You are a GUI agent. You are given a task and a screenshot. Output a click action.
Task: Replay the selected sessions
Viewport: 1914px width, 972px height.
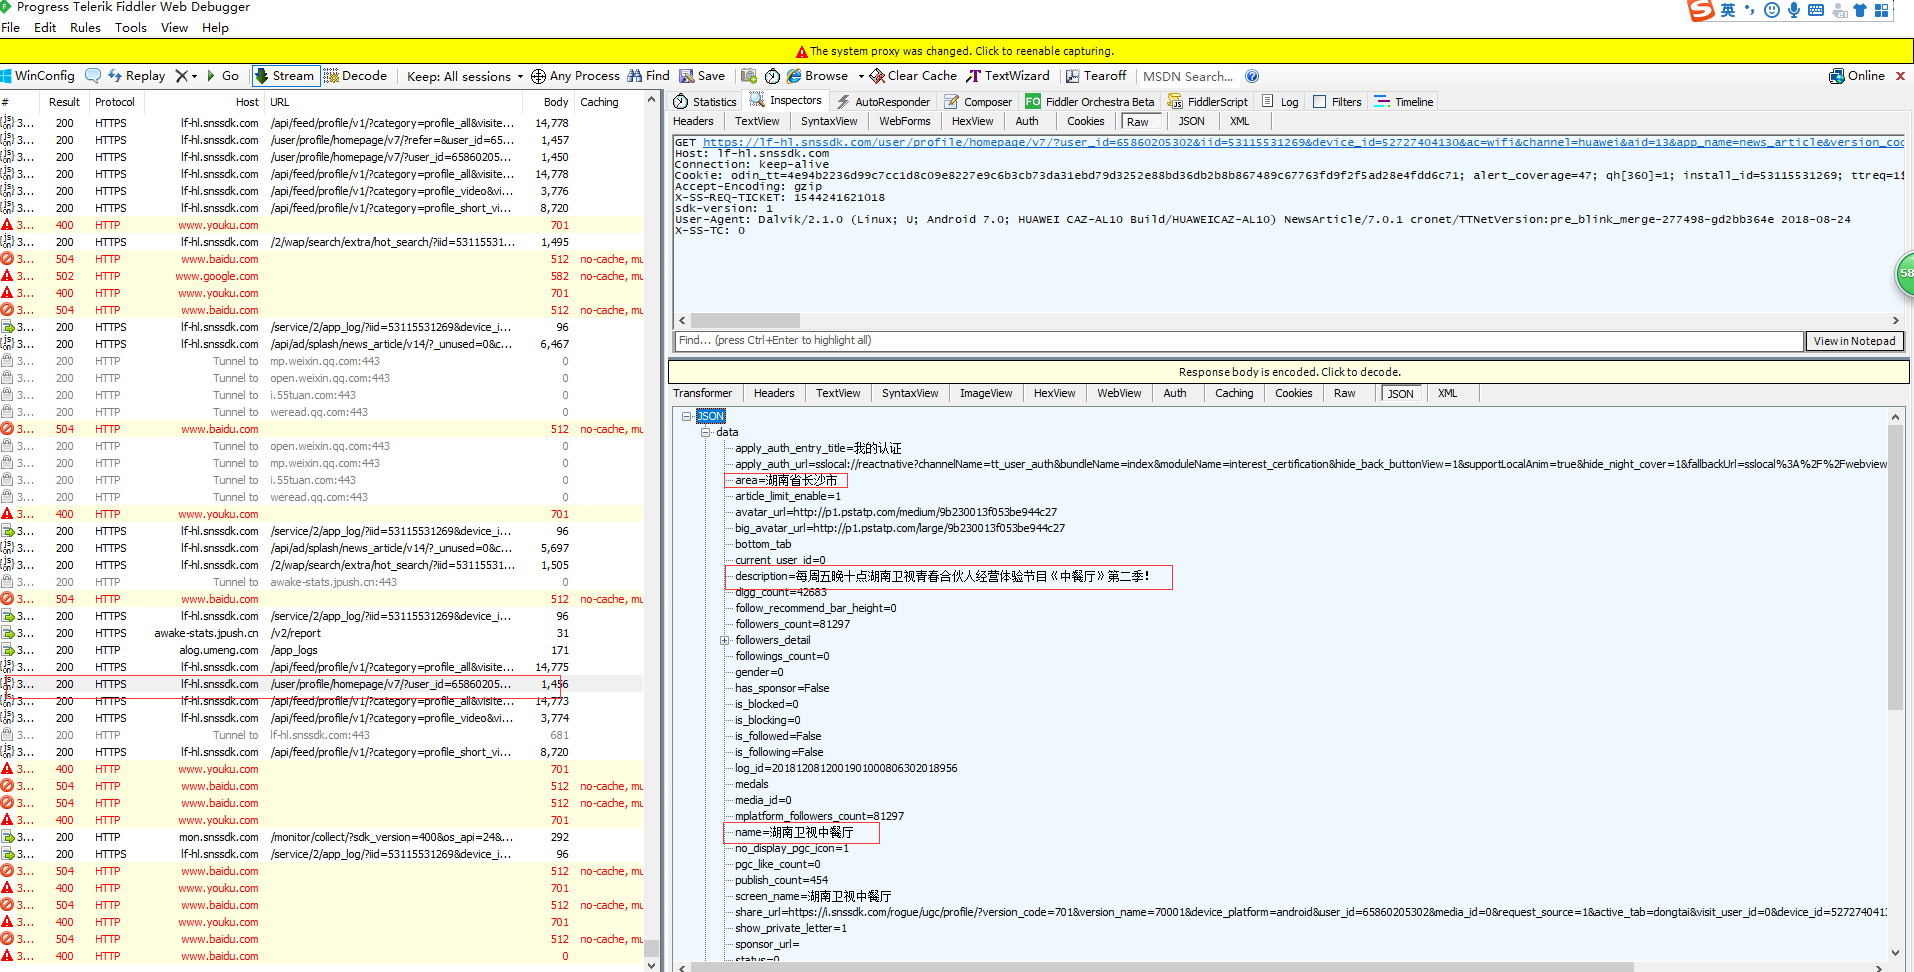(137, 76)
